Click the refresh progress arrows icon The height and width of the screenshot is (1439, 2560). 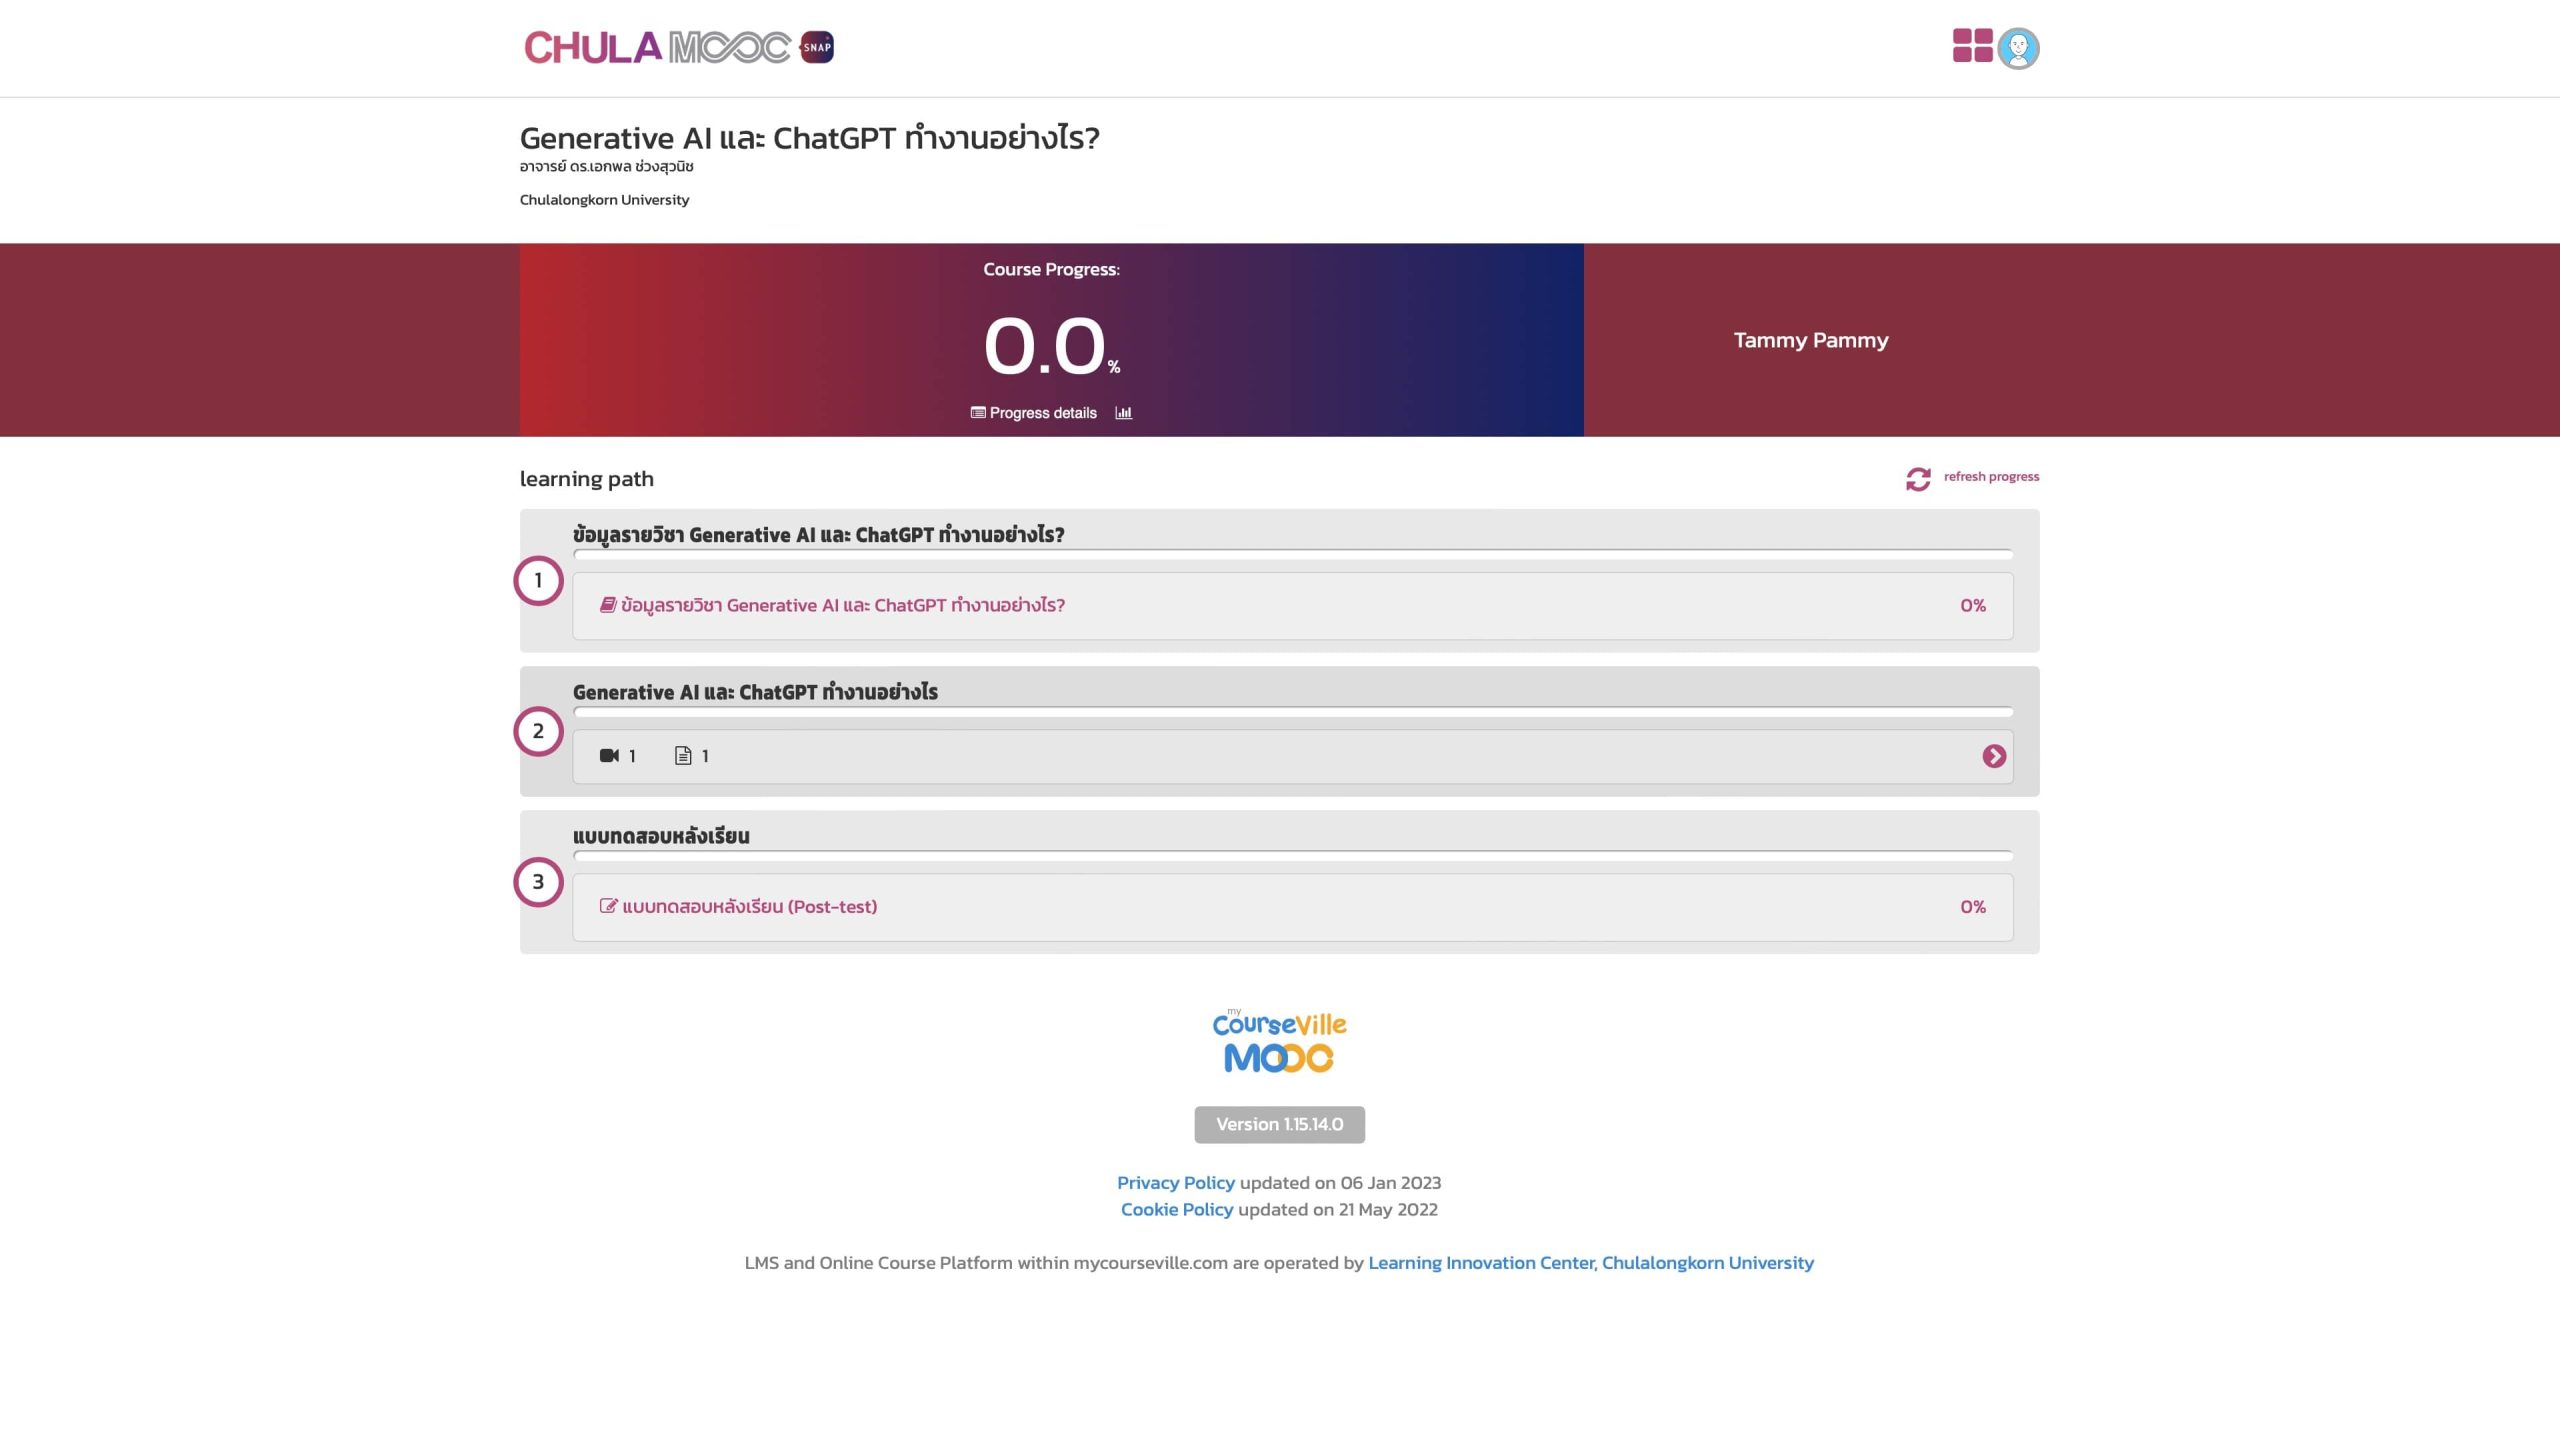click(1917, 479)
